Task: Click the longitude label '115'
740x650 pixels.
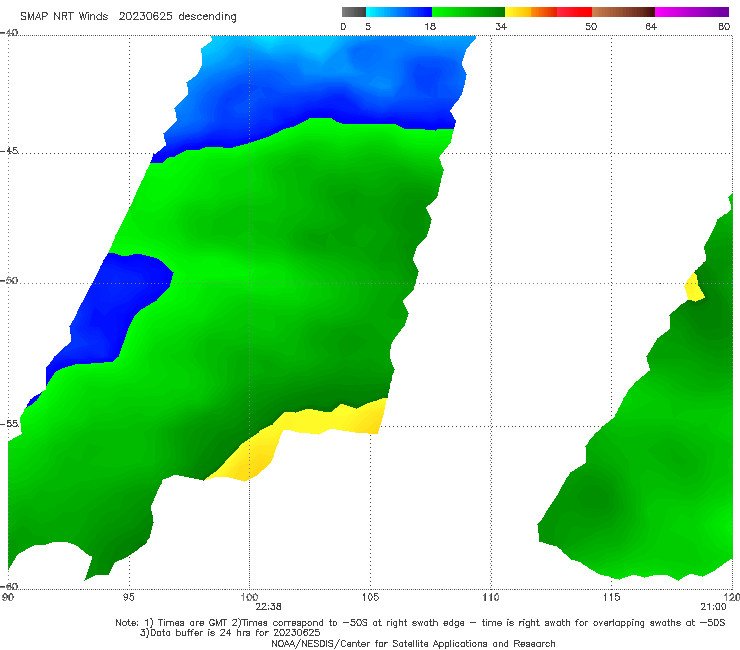Action: [611, 598]
